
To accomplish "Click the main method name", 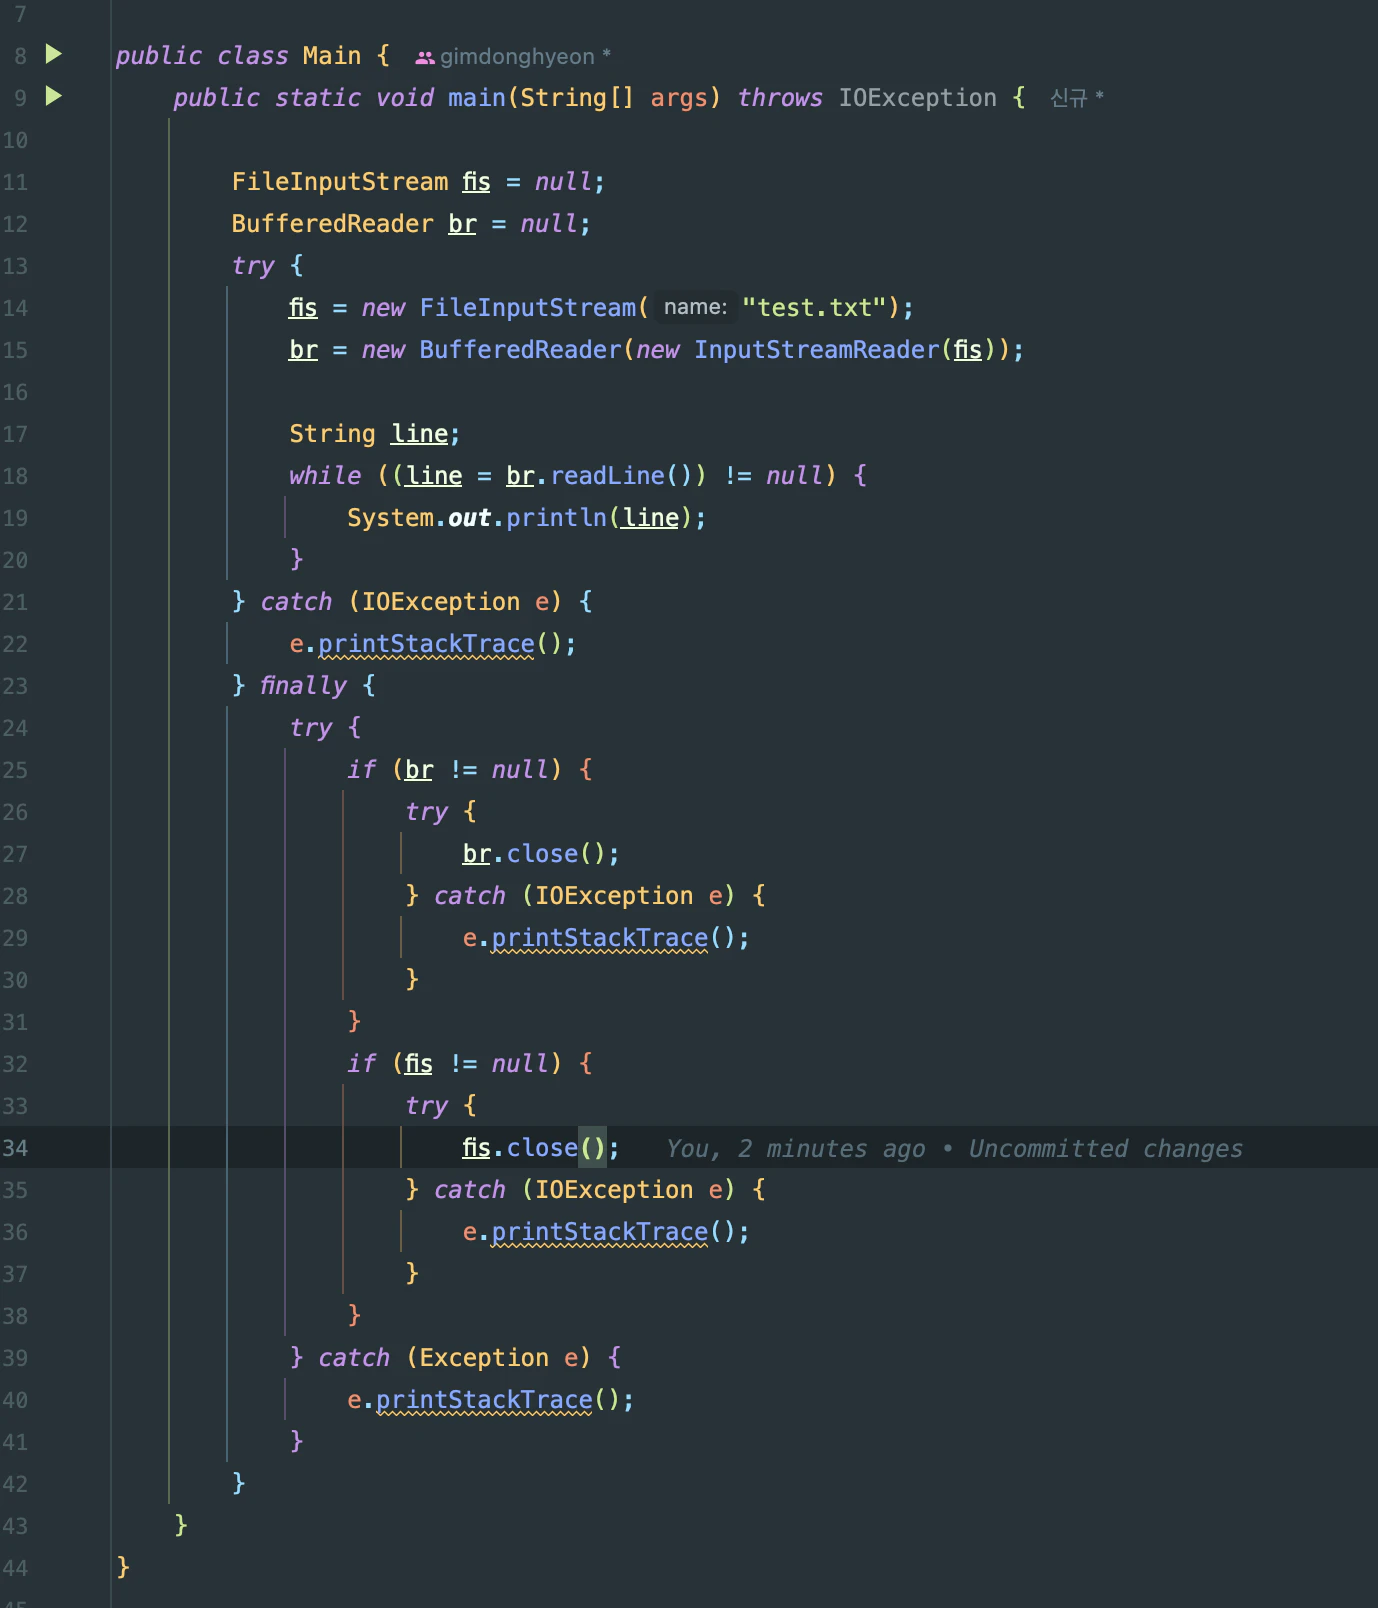I will click(x=477, y=97).
